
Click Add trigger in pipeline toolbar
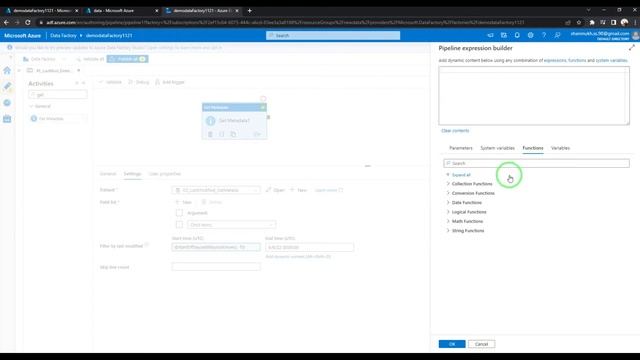pos(170,82)
